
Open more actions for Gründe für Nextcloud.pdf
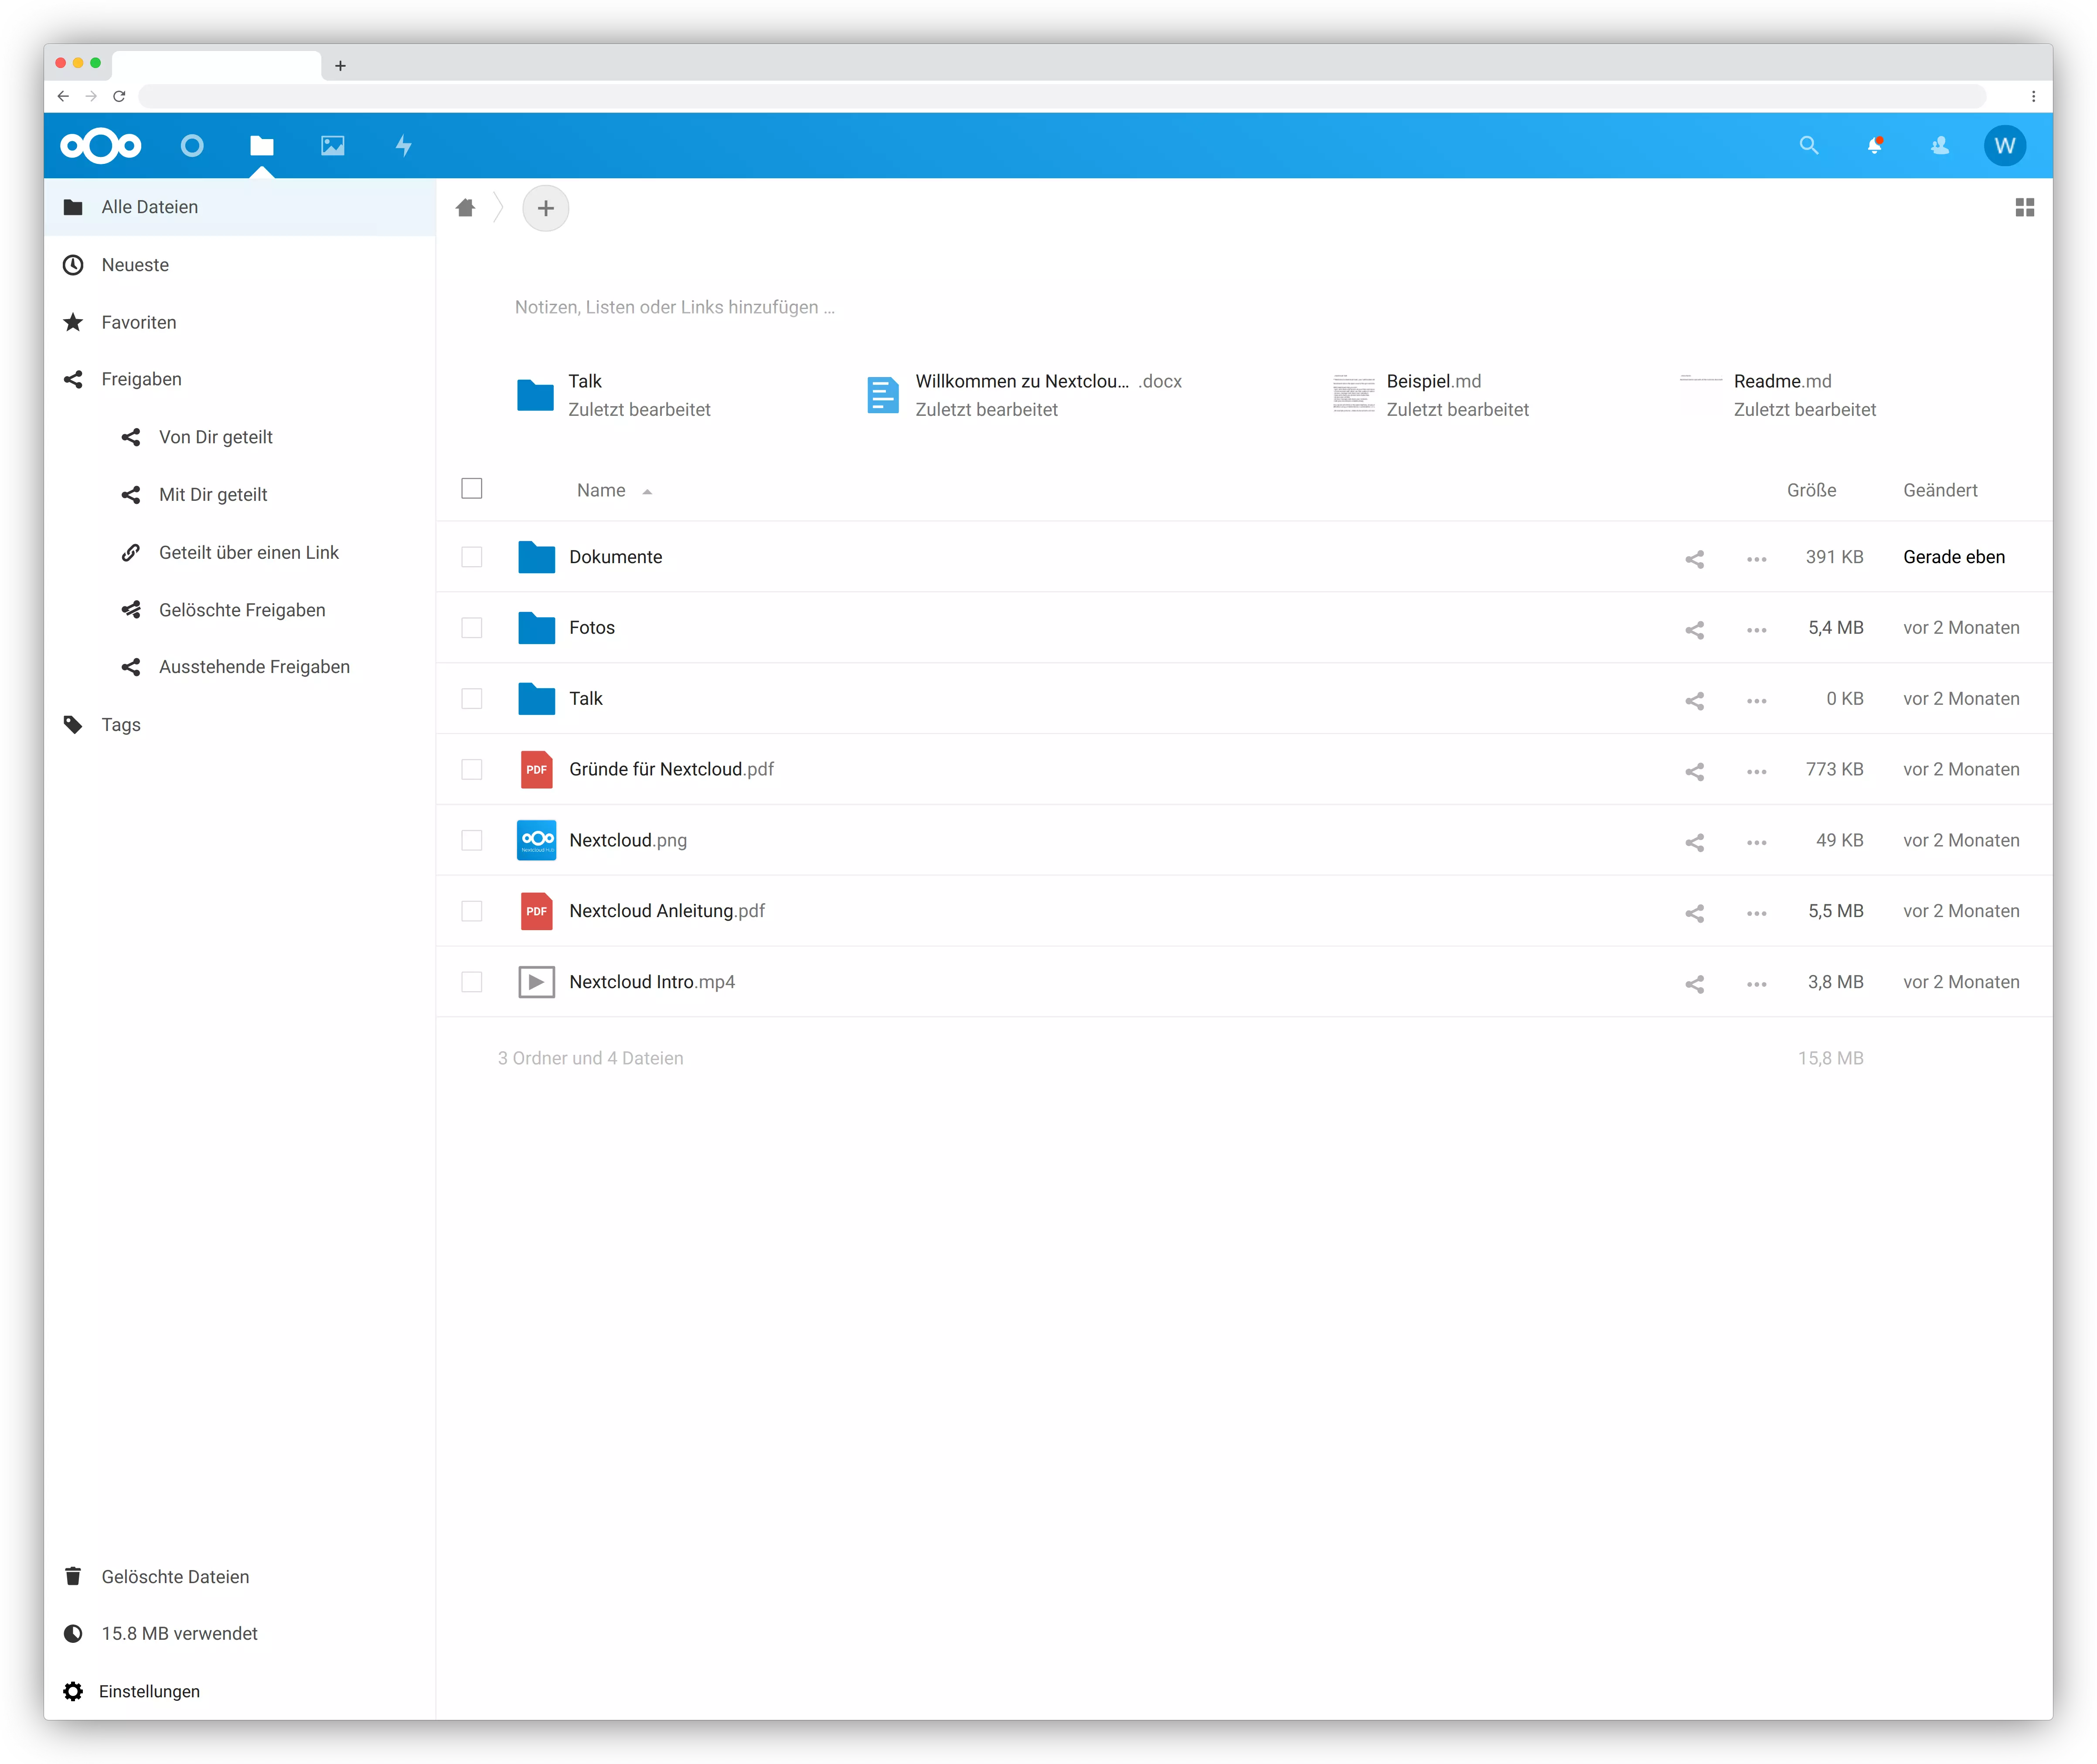(1756, 772)
